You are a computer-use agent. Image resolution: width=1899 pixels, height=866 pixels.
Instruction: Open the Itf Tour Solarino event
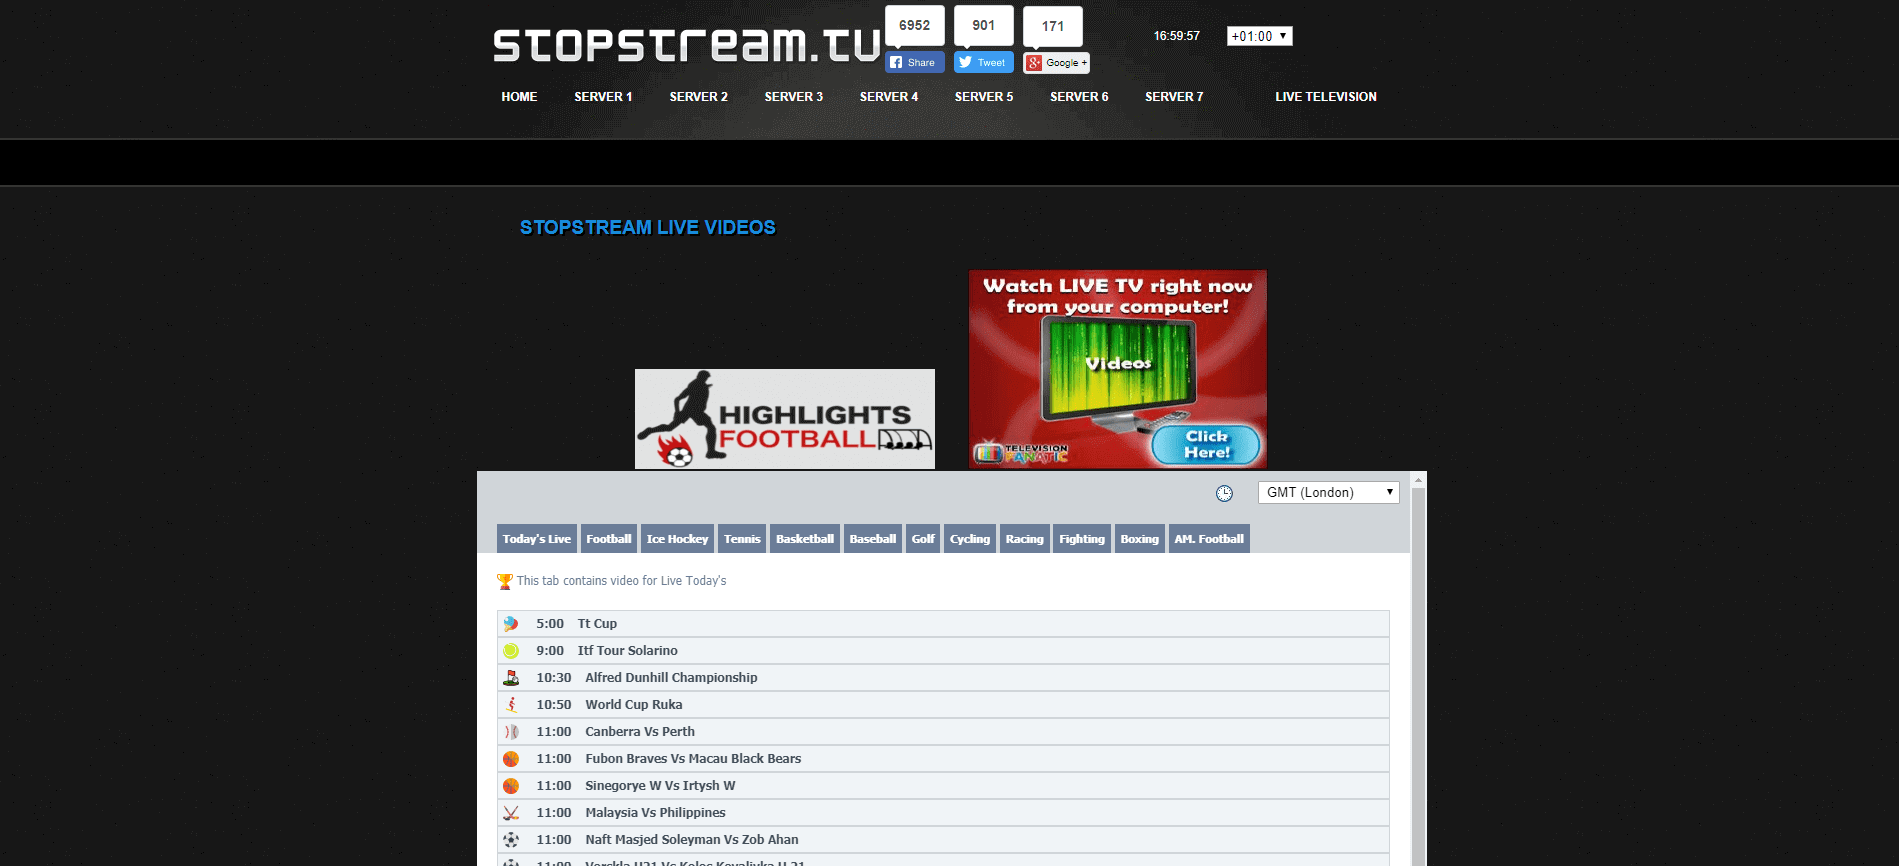point(943,650)
